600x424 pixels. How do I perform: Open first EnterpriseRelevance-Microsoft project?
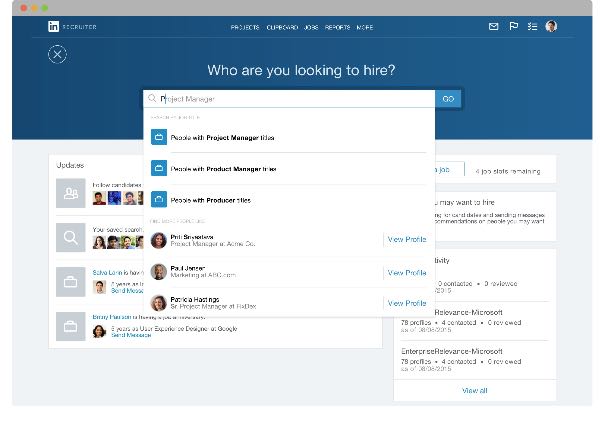tap(468, 312)
